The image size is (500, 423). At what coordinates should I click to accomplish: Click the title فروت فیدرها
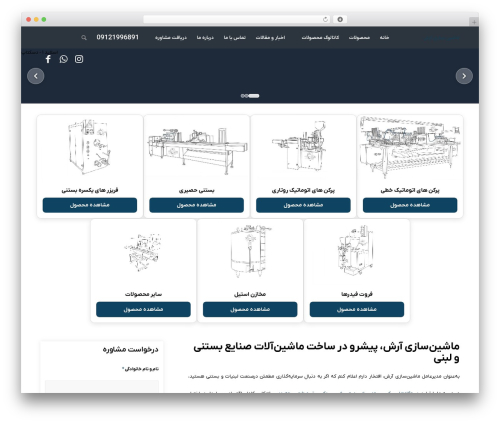(x=357, y=294)
